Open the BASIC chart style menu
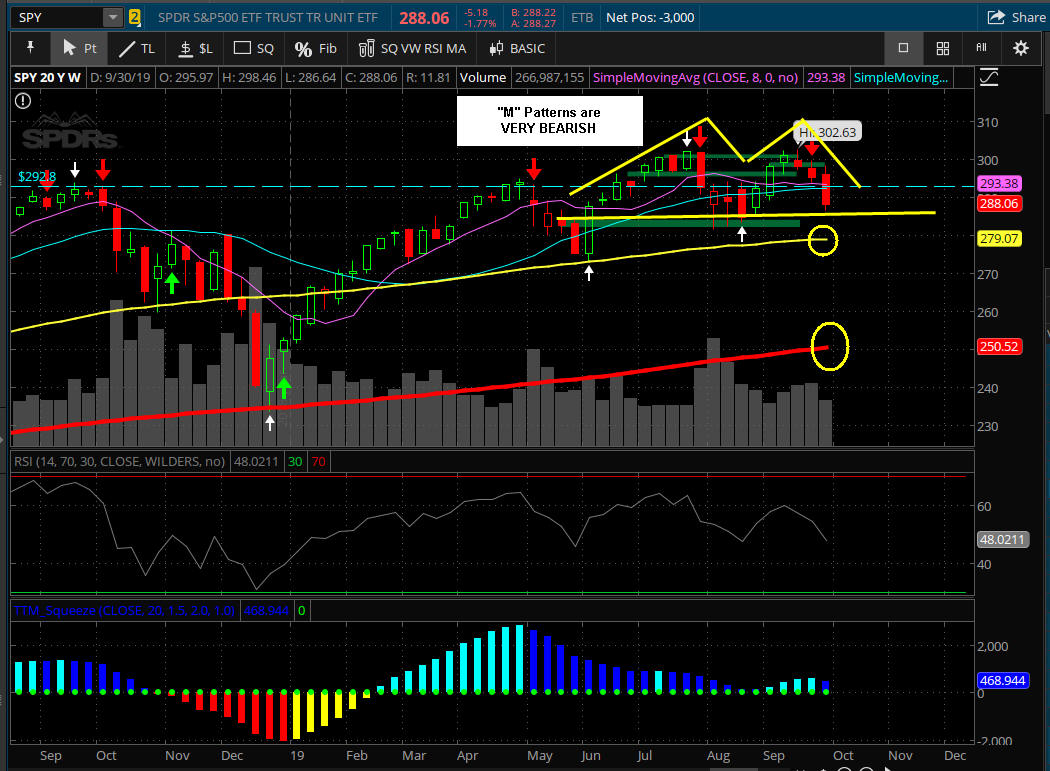The image size is (1050, 771). (517, 48)
